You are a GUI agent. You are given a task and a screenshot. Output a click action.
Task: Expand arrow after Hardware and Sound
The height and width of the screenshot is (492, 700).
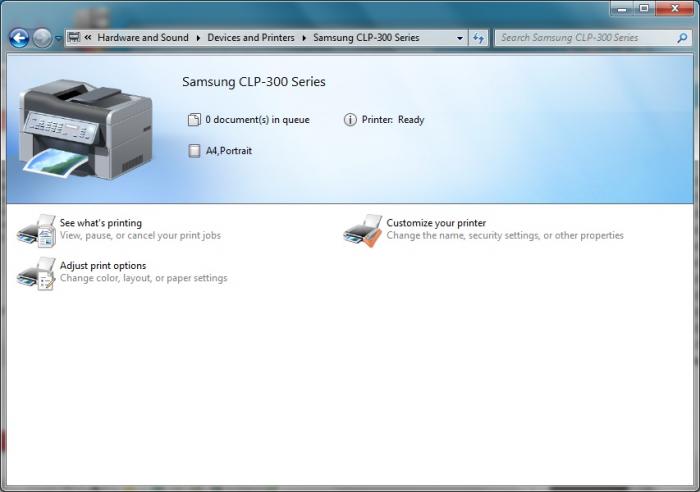point(198,38)
